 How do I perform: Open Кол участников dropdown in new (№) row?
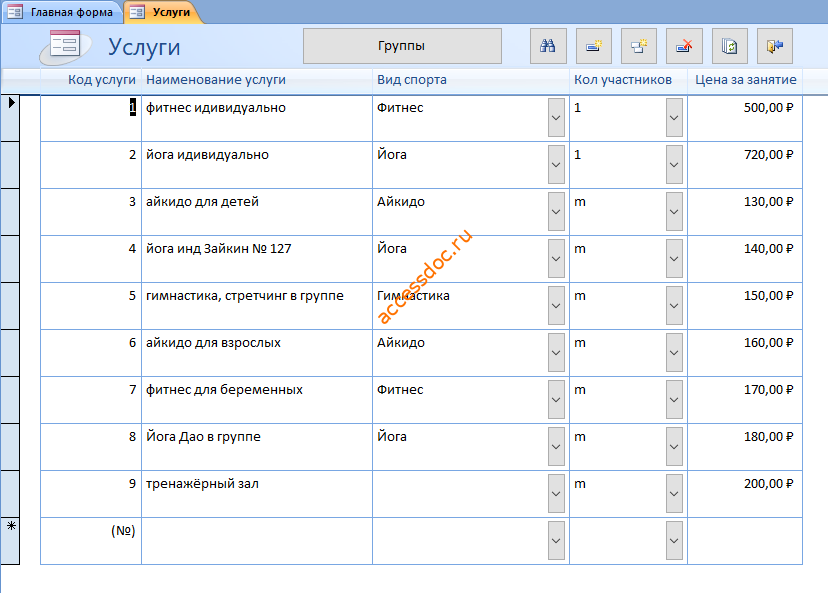674,540
